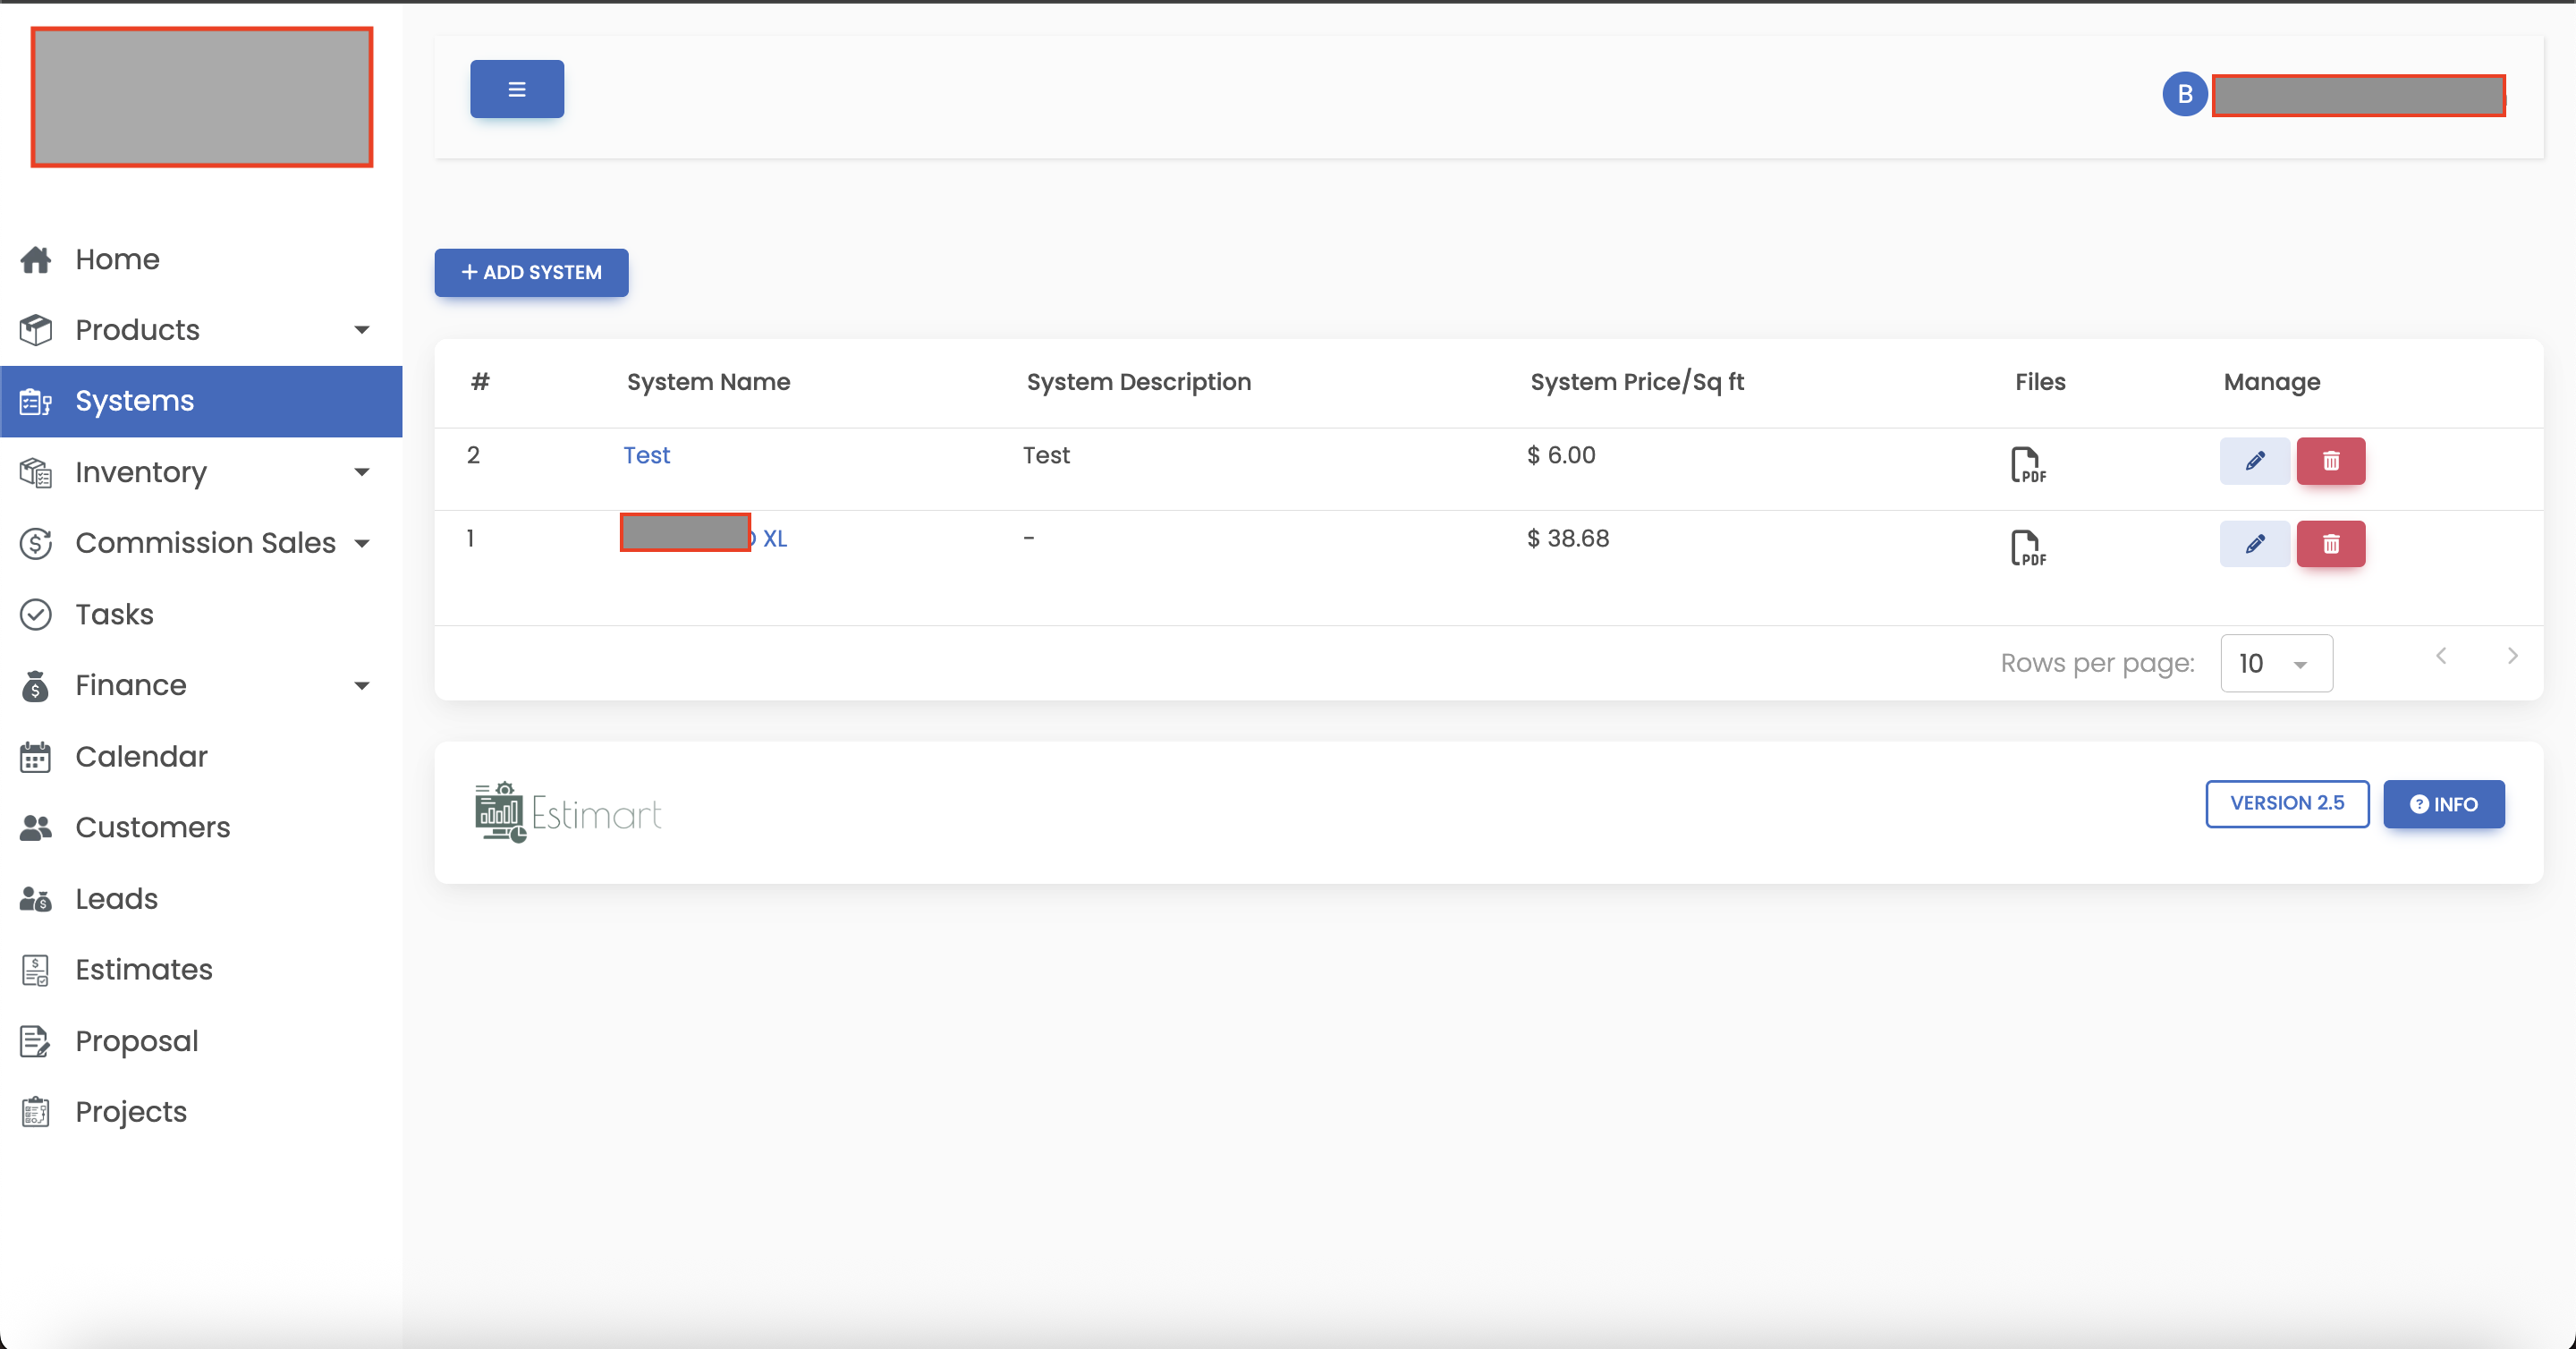Open the Calendar section
The image size is (2576, 1349).
click(x=141, y=757)
